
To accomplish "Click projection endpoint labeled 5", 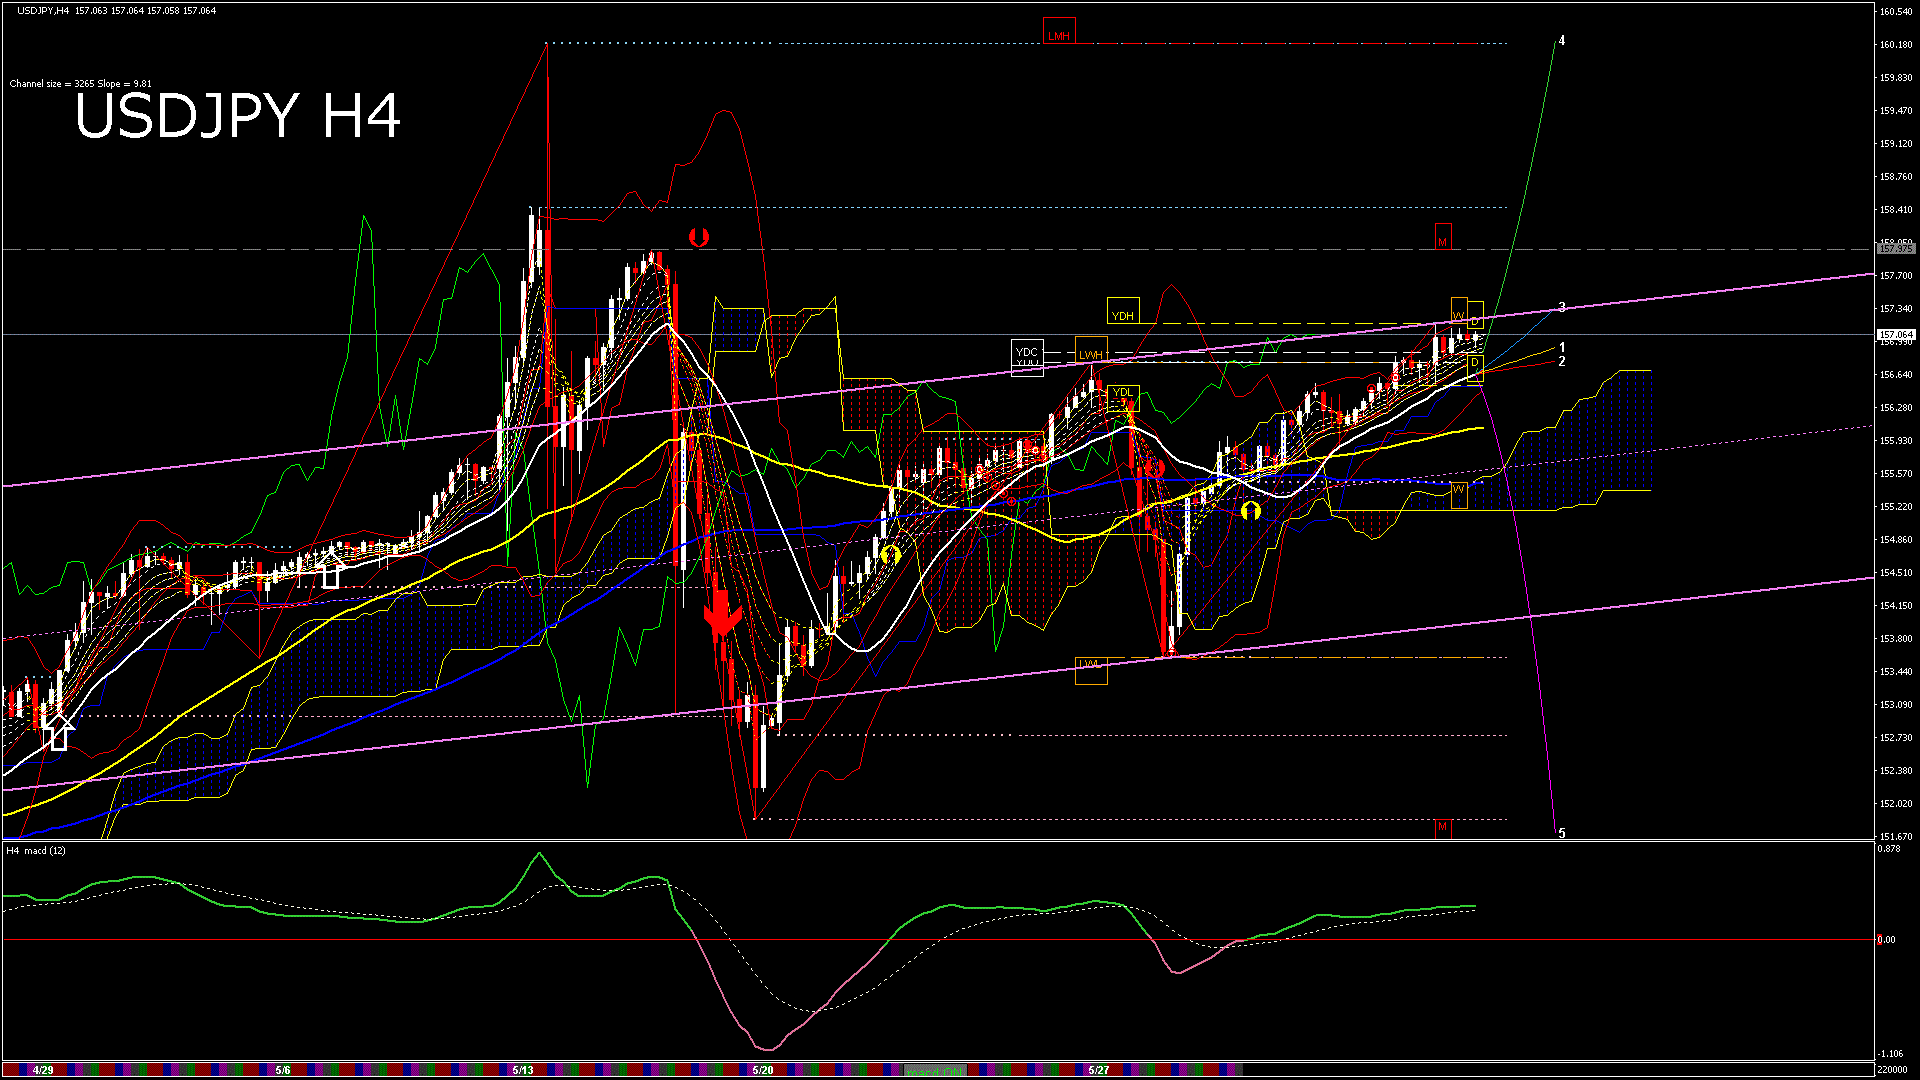I will click(x=1562, y=833).
